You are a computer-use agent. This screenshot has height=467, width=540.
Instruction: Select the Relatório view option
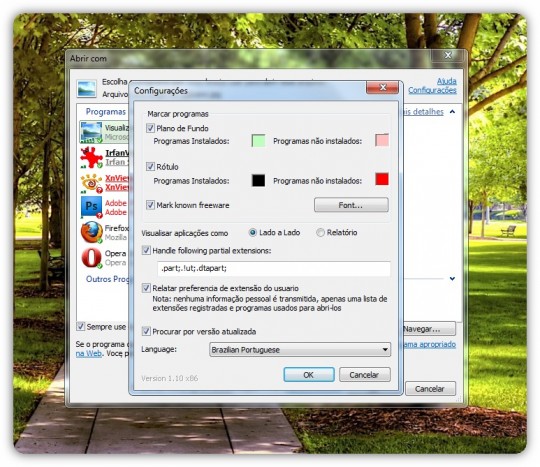point(320,232)
